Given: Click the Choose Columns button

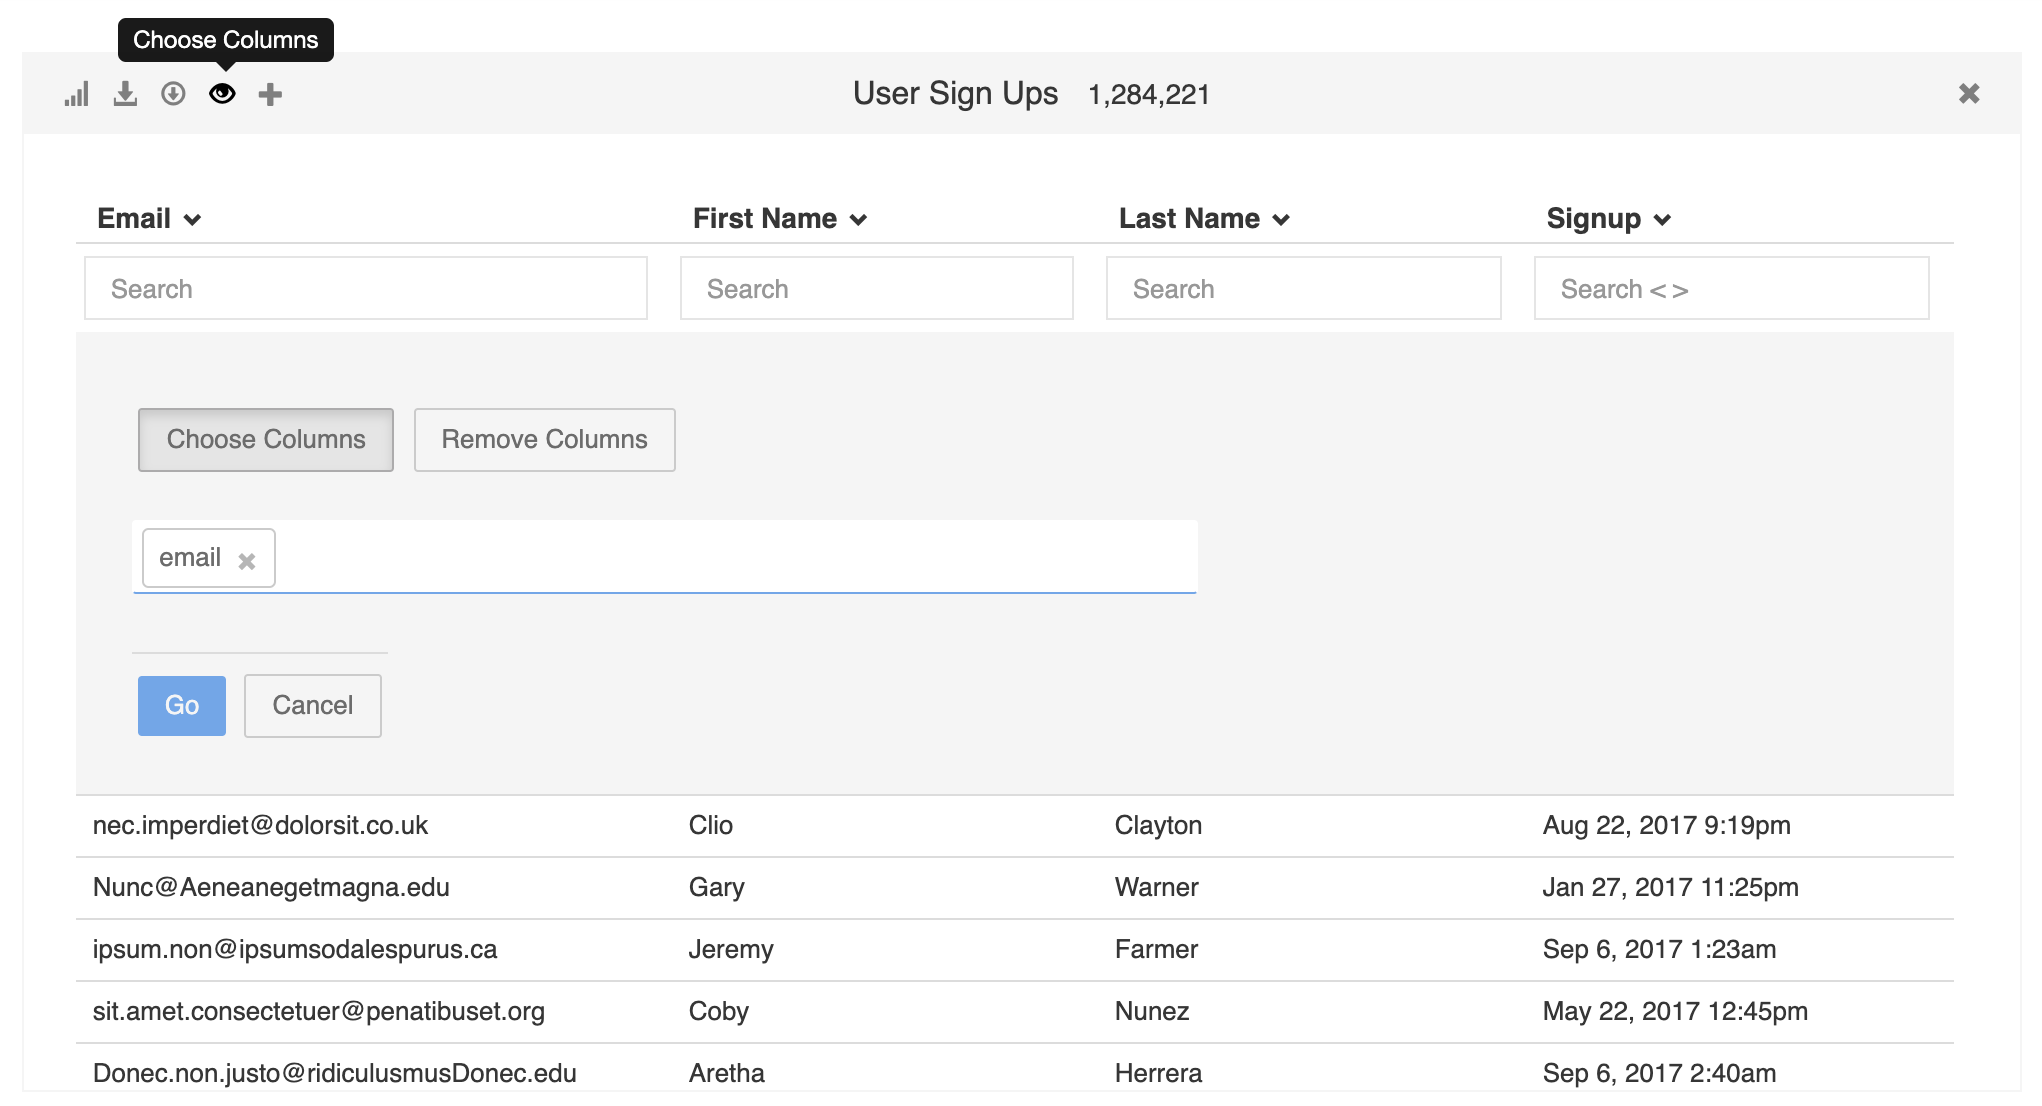Looking at the screenshot, I should pyautogui.click(x=267, y=439).
